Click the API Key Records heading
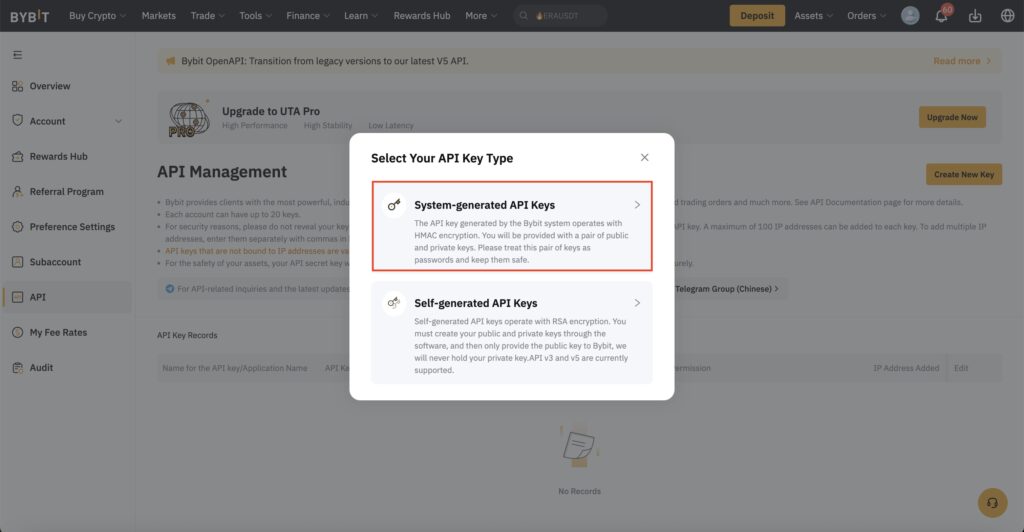This screenshot has height=532, width=1024. point(187,336)
